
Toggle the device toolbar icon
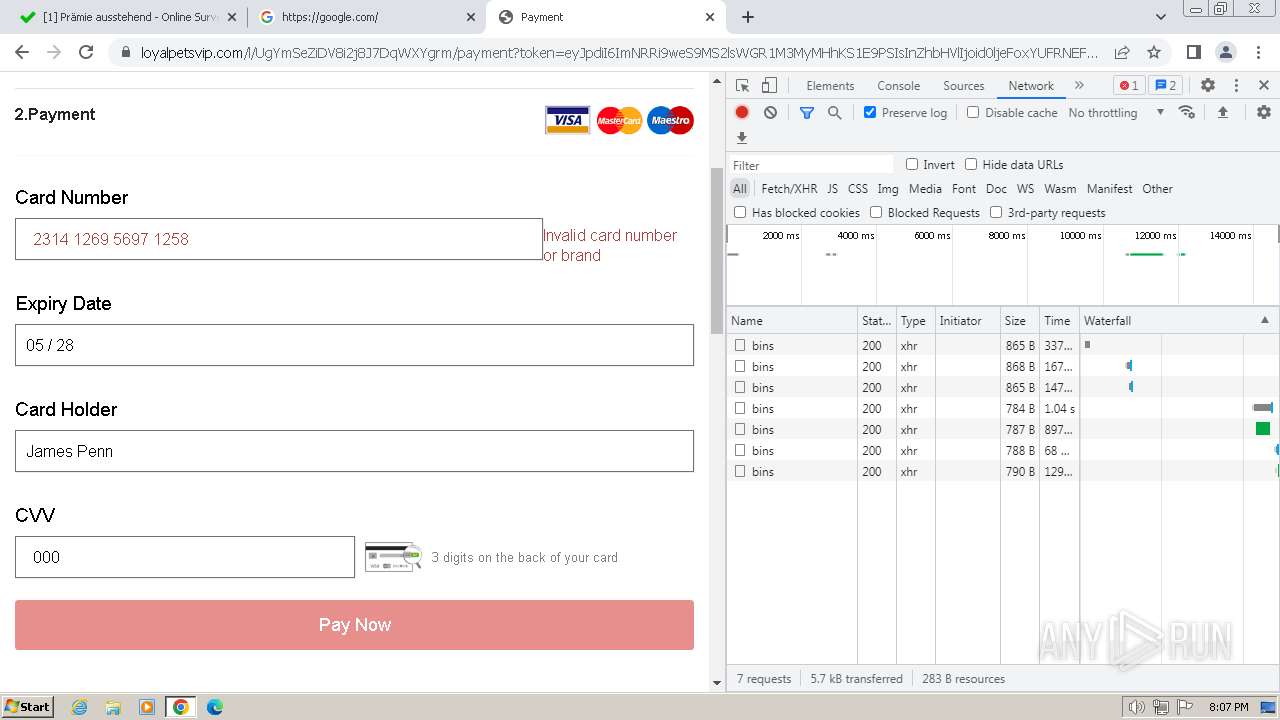tap(769, 86)
